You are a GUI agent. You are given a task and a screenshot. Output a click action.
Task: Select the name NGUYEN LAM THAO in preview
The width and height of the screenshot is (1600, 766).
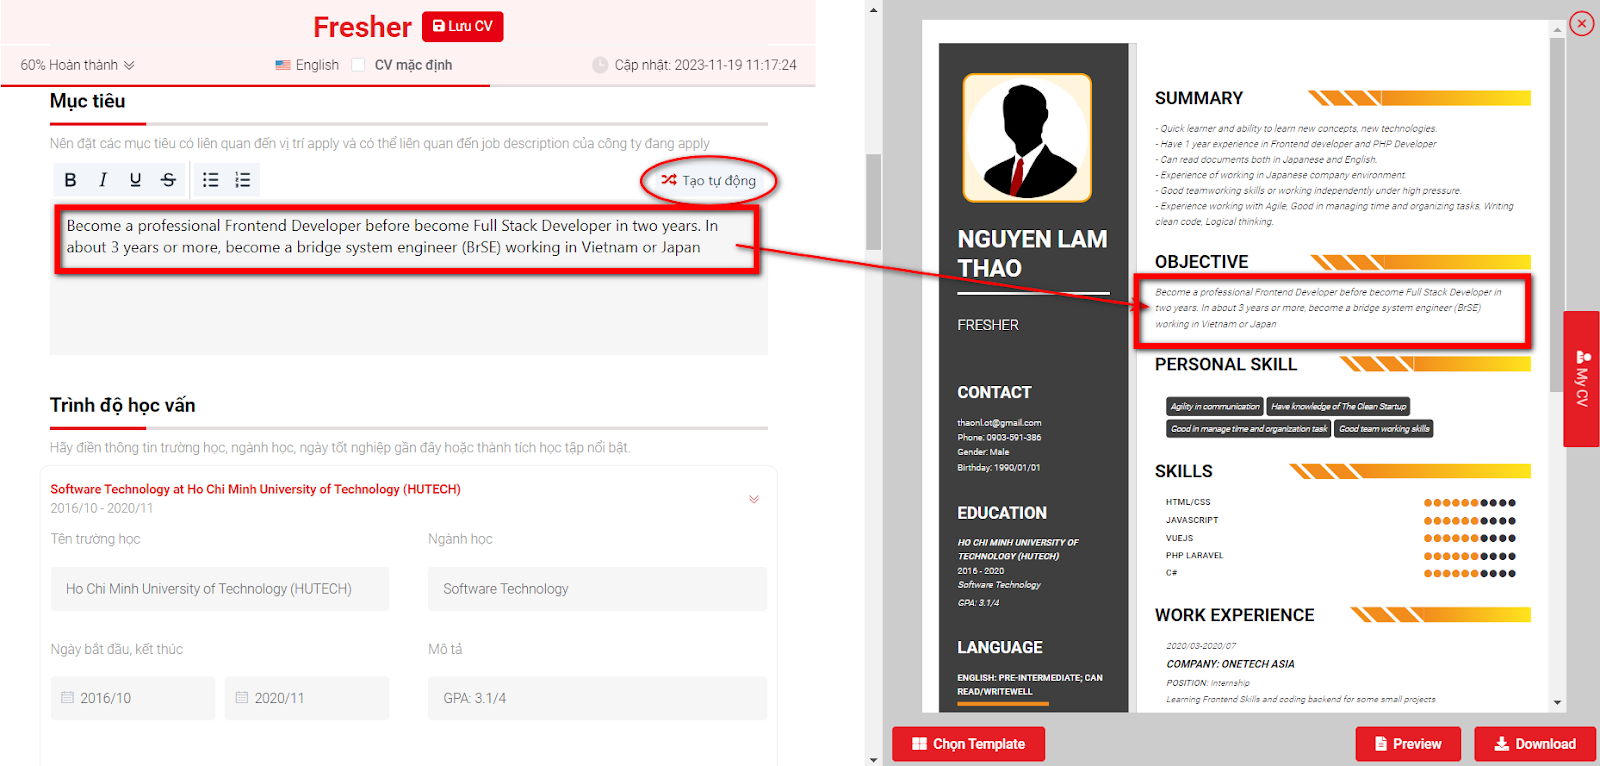1032,254
